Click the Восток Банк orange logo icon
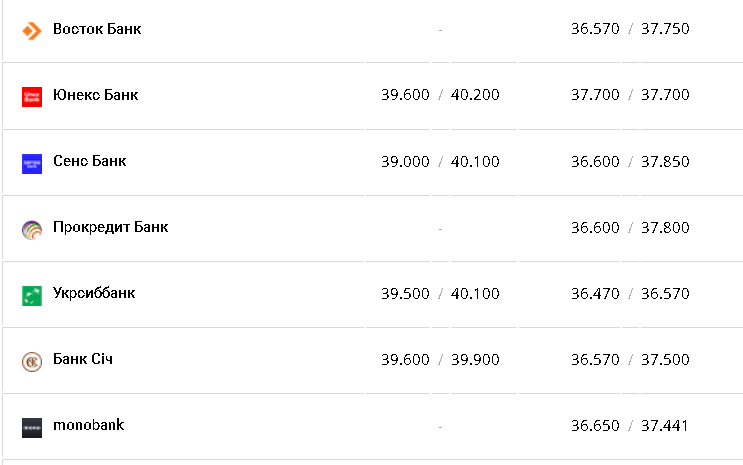The width and height of the screenshot is (743, 465). pyautogui.click(x=32, y=30)
